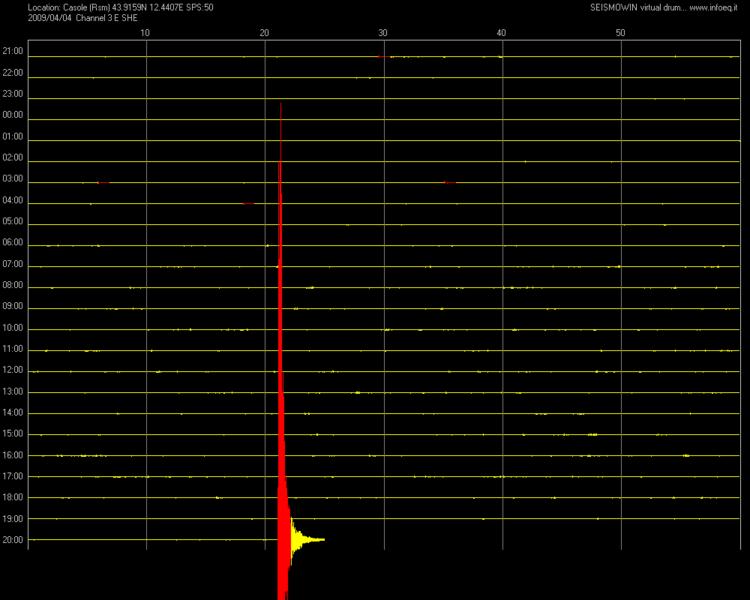Viewport: 750px width, 600px height.
Task: Click the 40 minute marker at top
Action: coord(502,33)
